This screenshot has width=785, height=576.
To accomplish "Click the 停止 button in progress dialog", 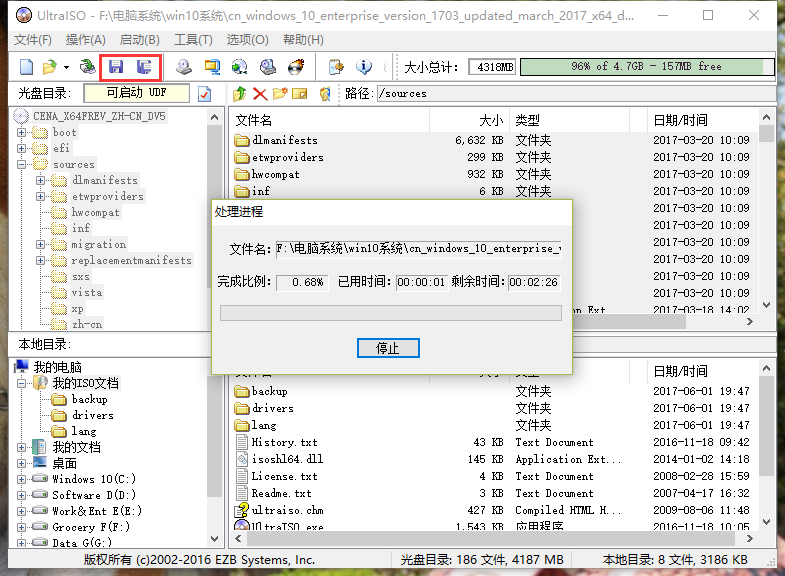I will 388,348.
